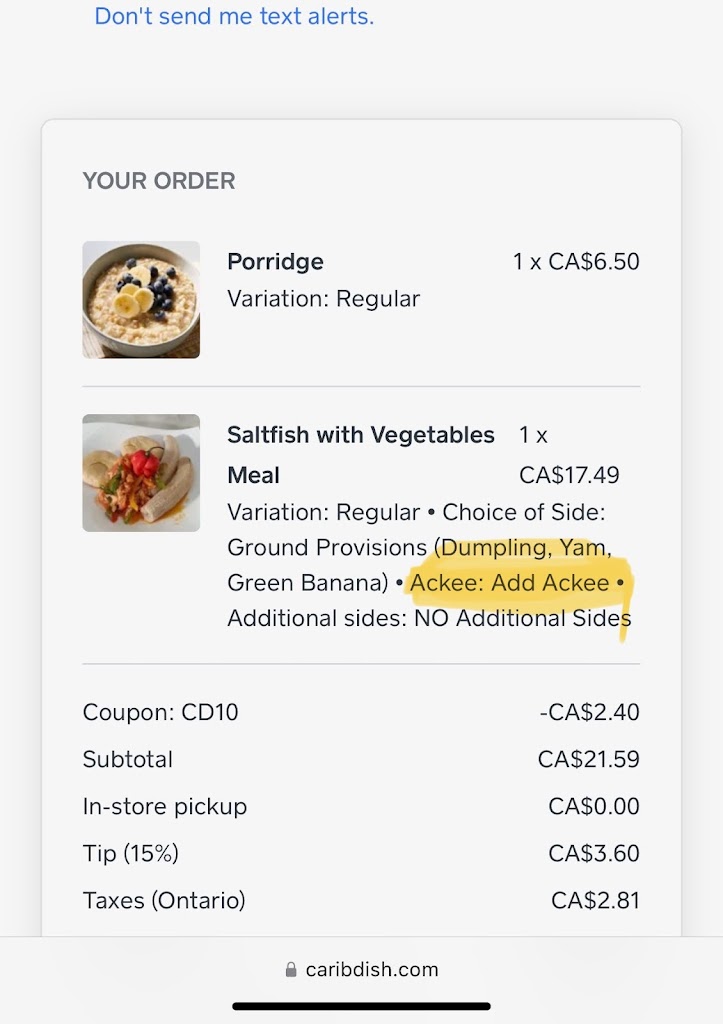Tap the Additional sides: NO Additional Sides text
The height and width of the screenshot is (1024, 723).
429,618
